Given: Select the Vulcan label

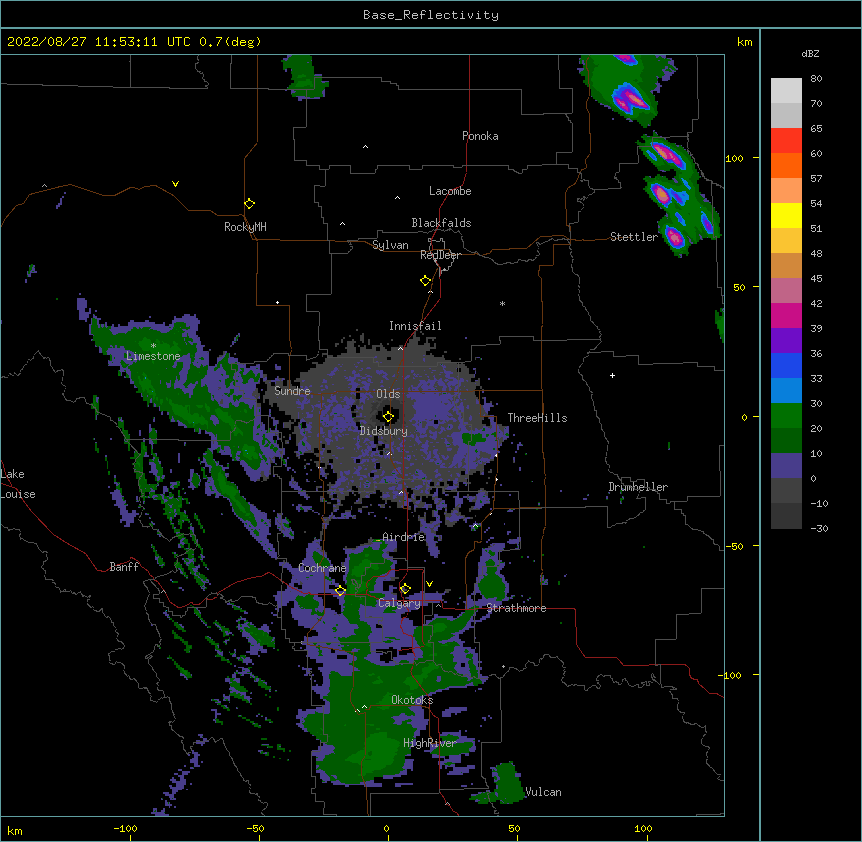Looking at the screenshot, I should coord(543,792).
